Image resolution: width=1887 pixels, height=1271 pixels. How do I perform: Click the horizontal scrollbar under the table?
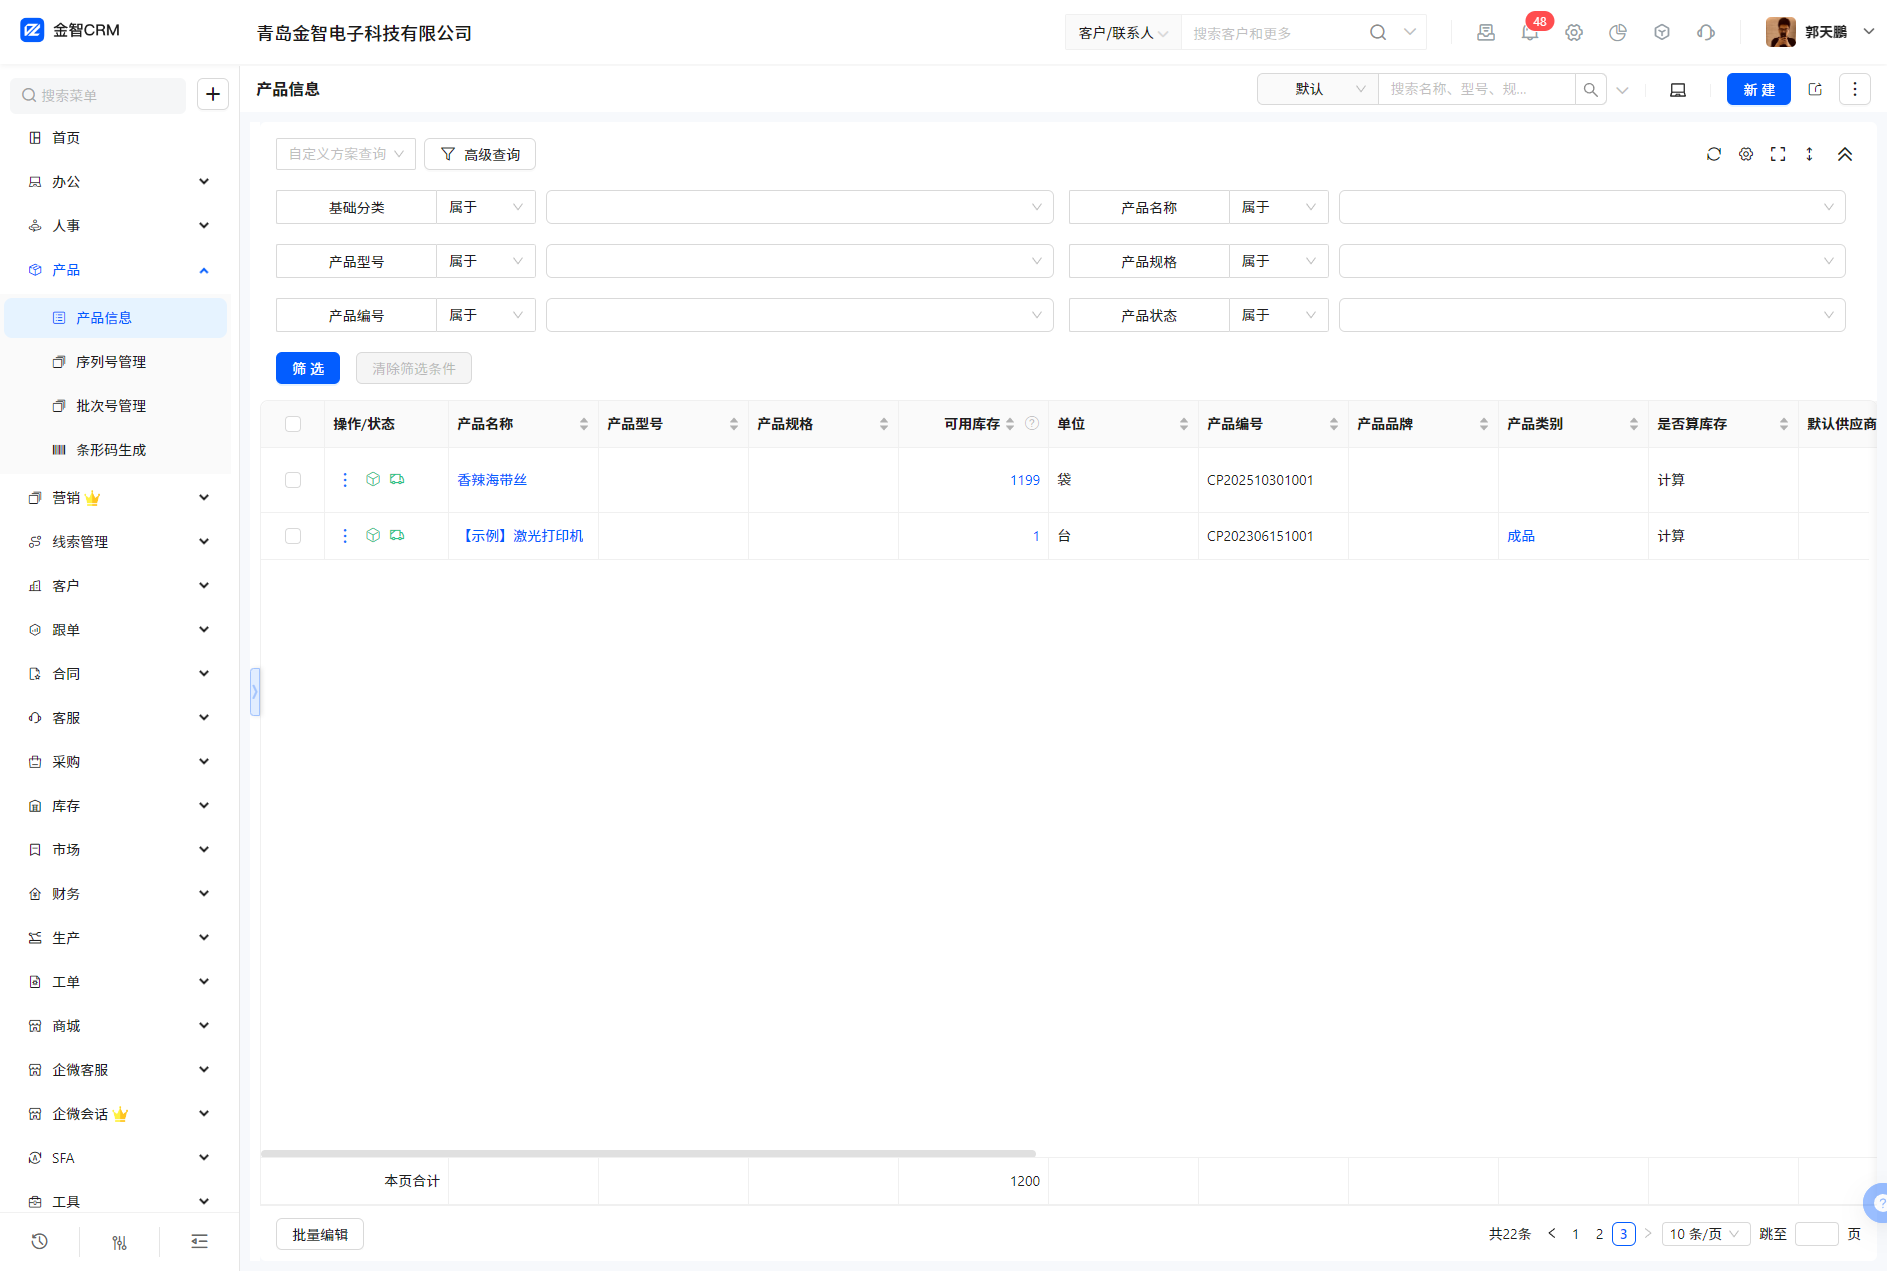(648, 1153)
